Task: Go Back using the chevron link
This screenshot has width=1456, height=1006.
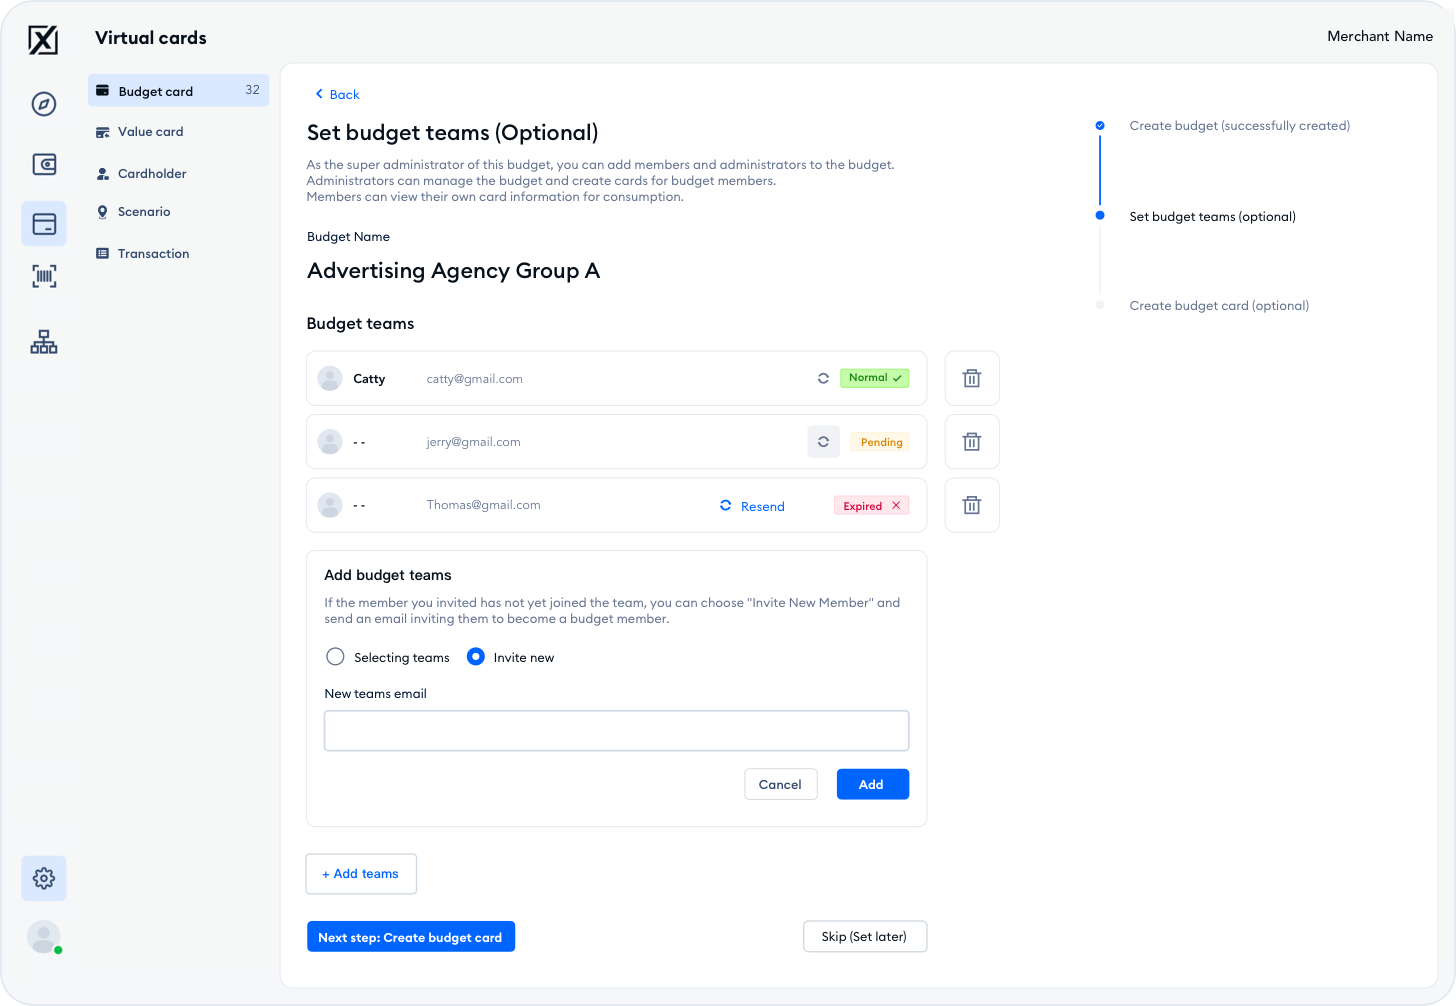Action: click(337, 94)
